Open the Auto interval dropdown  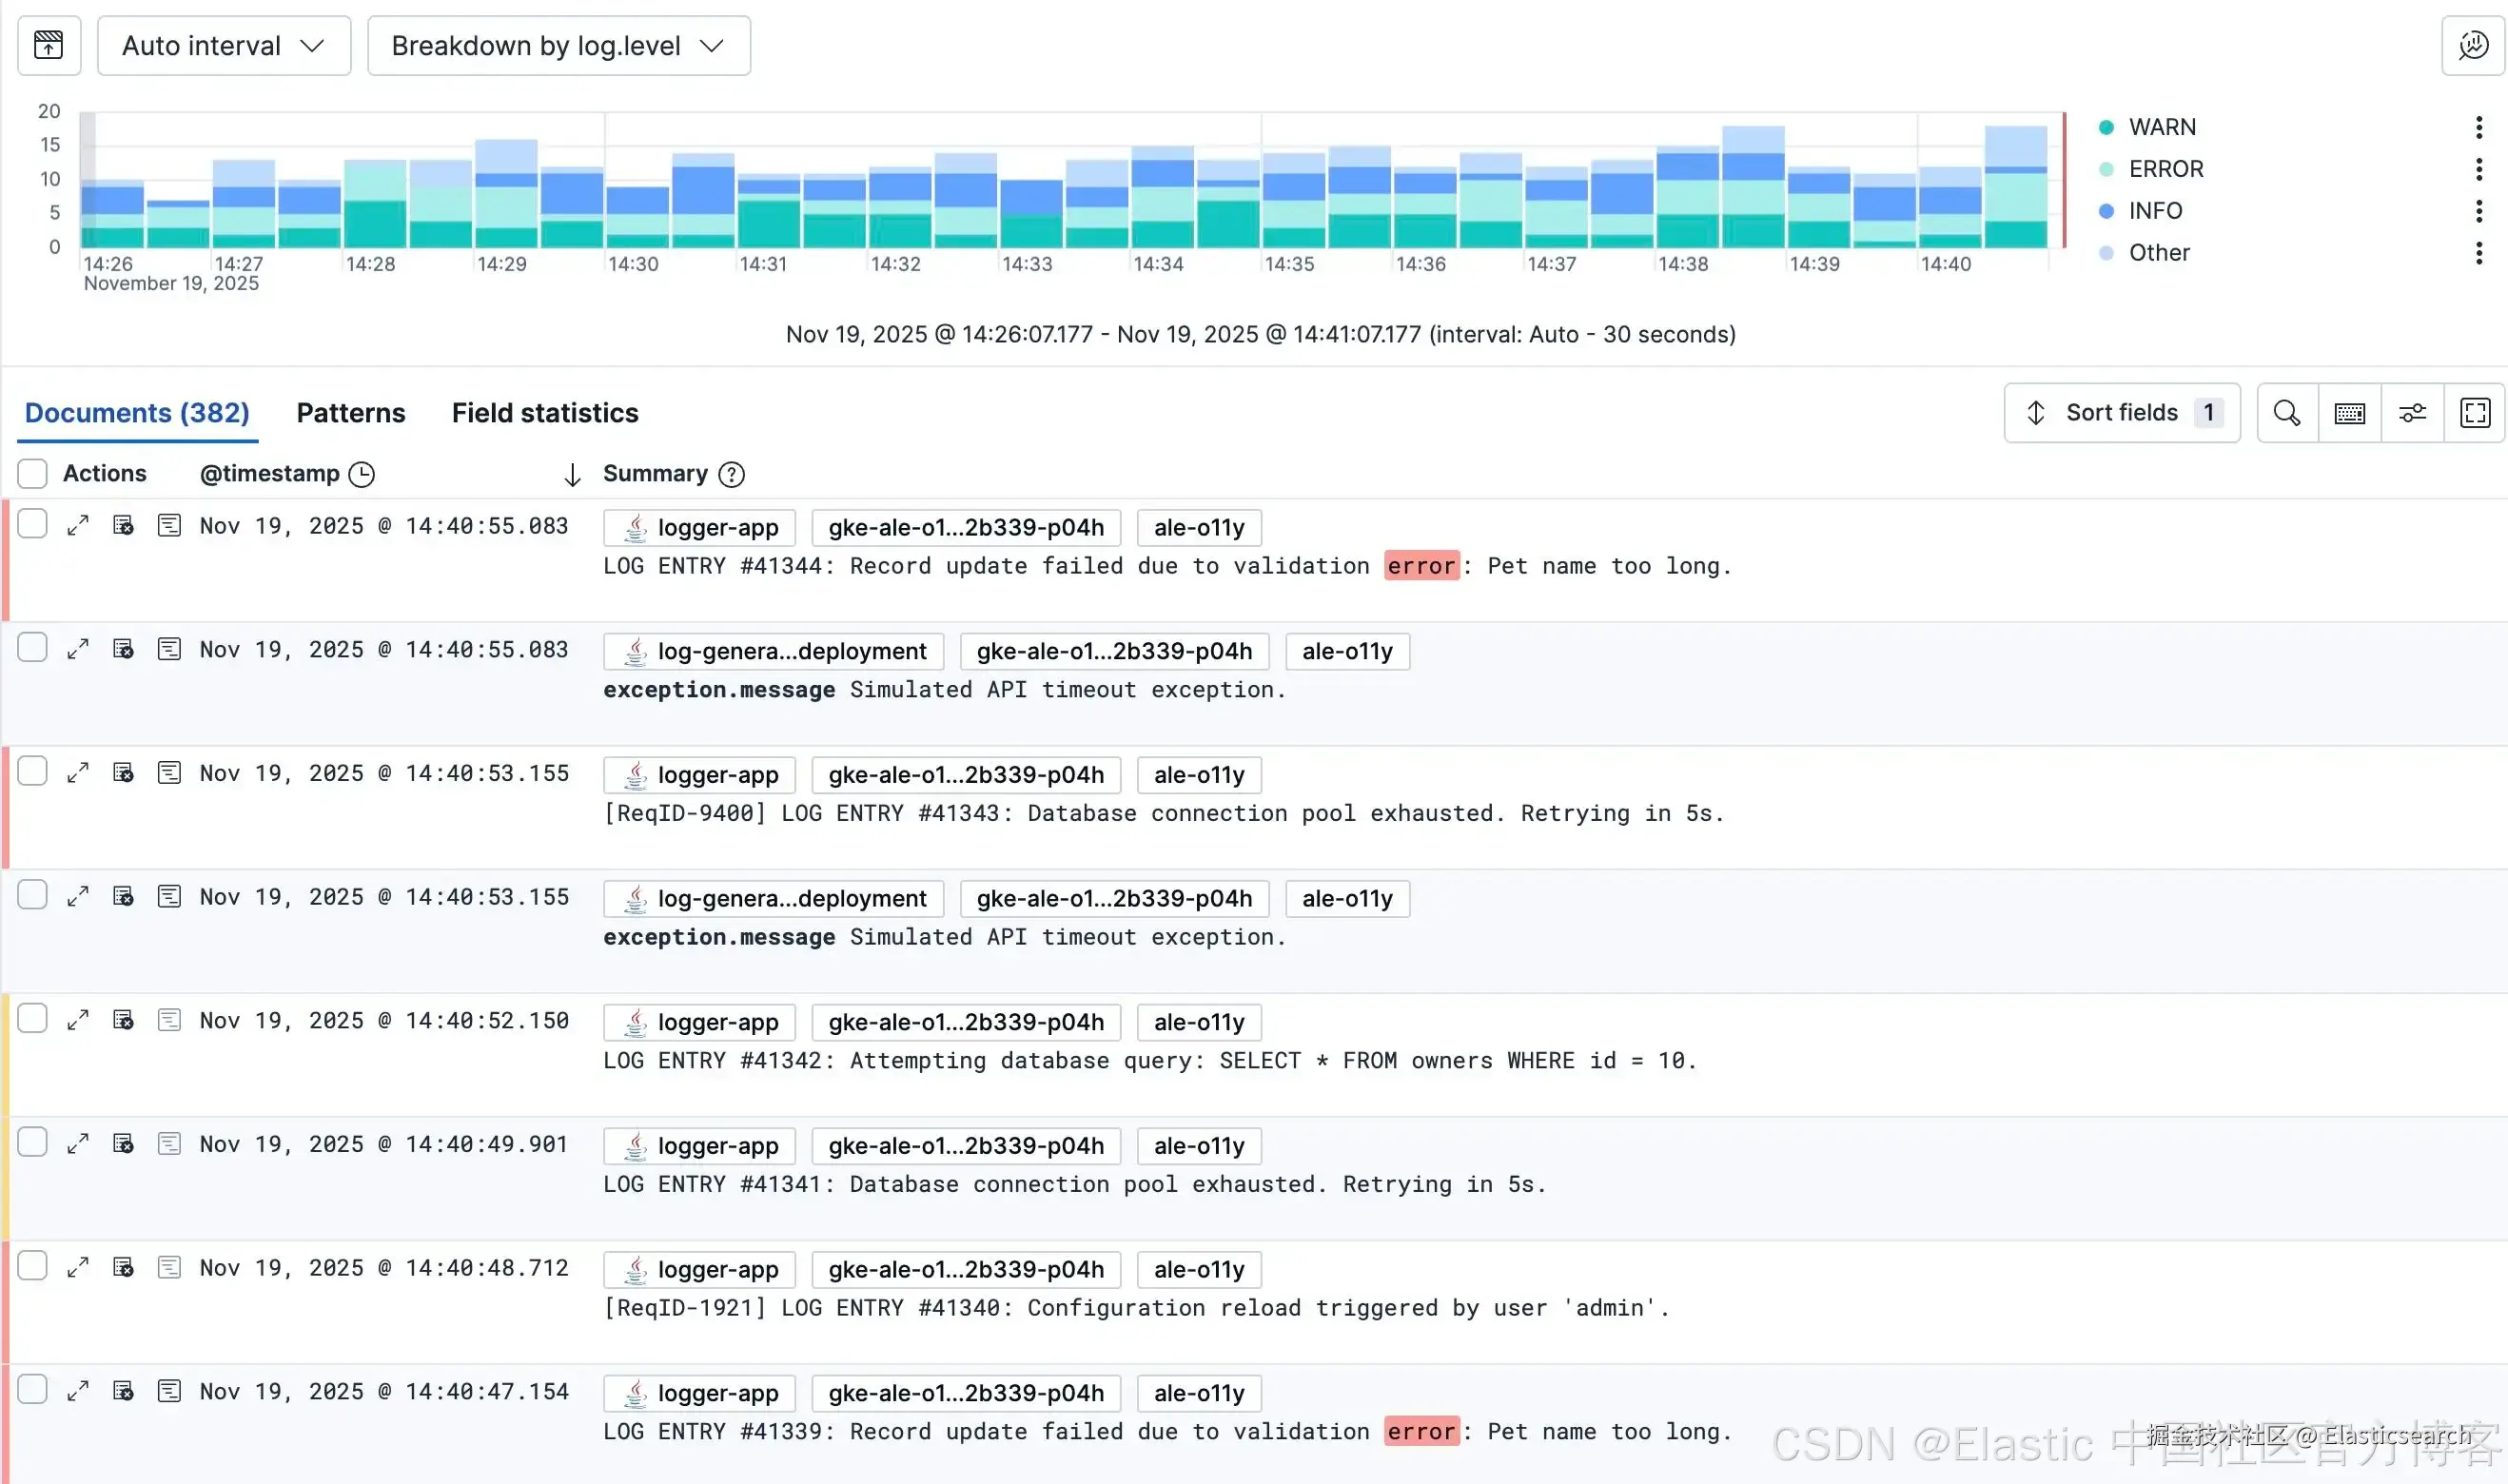pyautogui.click(x=223, y=45)
